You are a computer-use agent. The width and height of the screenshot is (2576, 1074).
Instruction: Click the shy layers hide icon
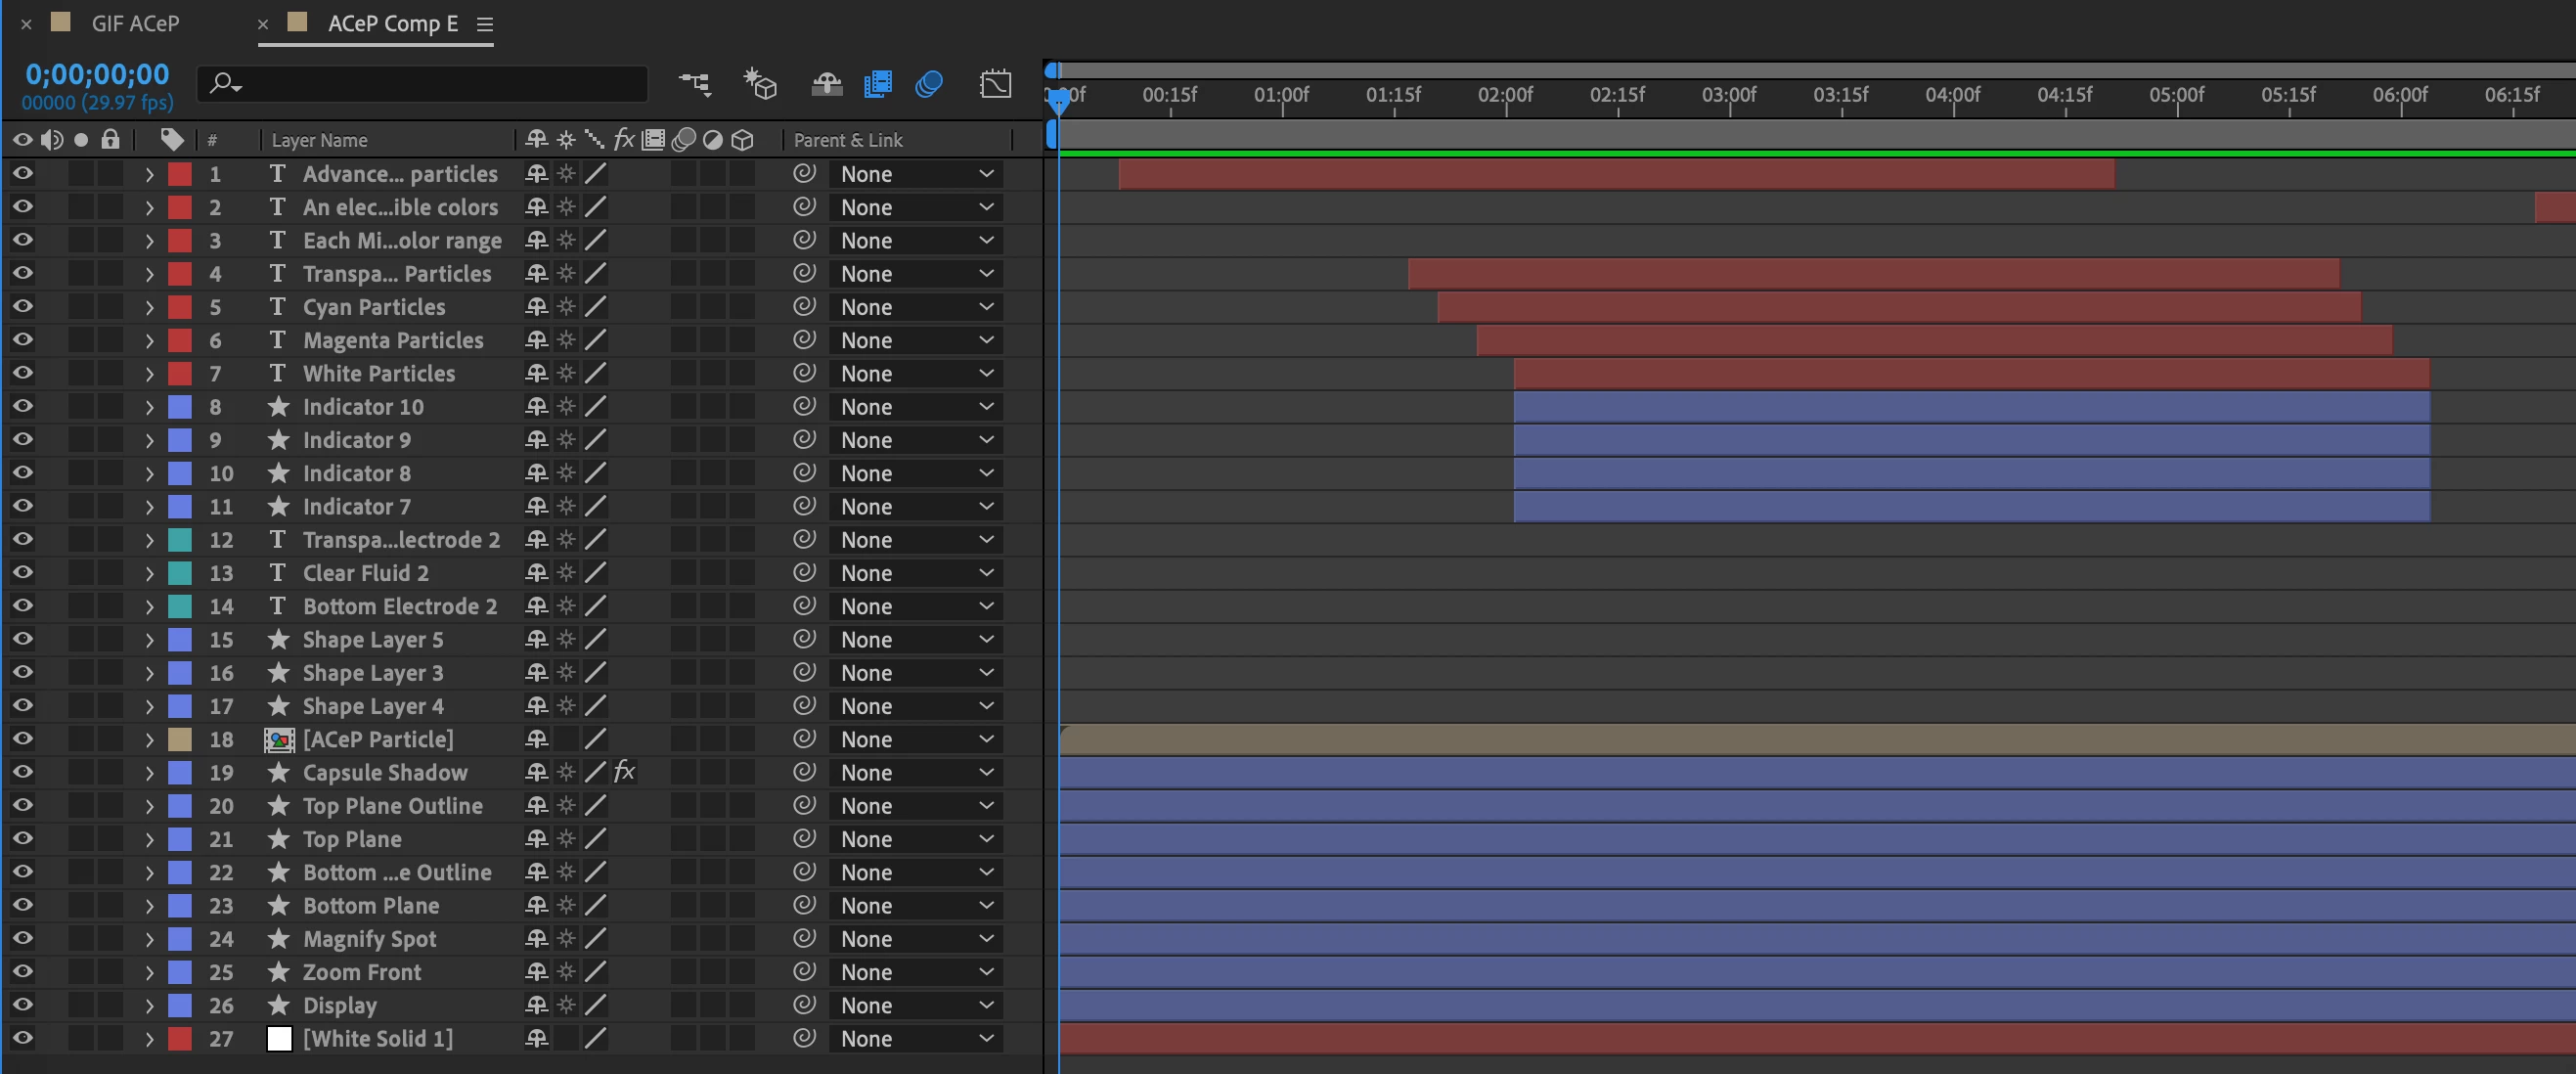[826, 84]
